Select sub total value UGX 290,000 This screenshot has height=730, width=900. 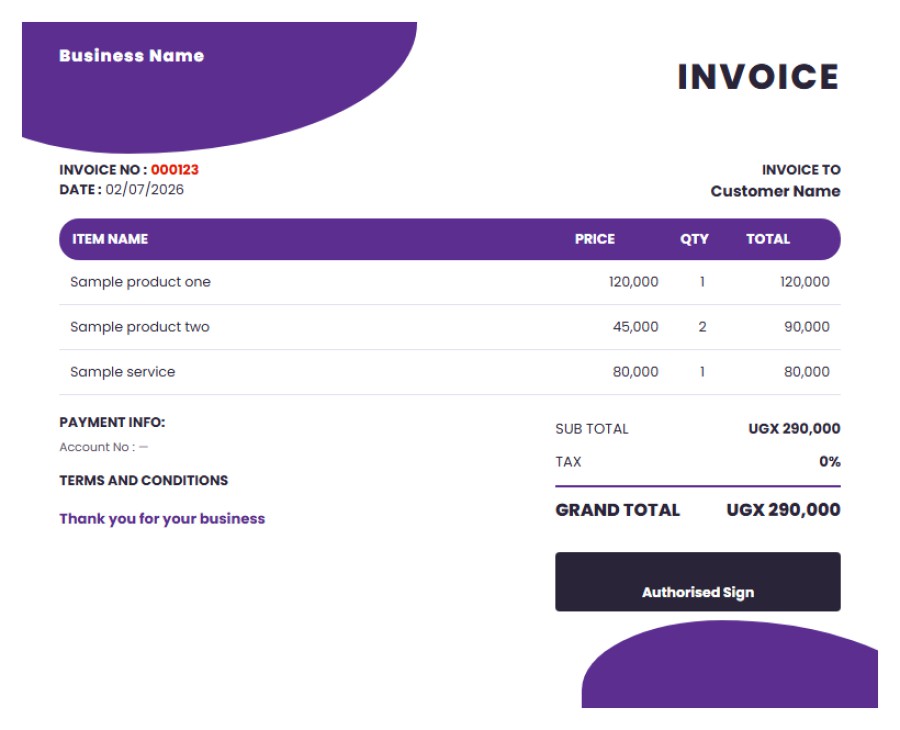click(x=794, y=429)
